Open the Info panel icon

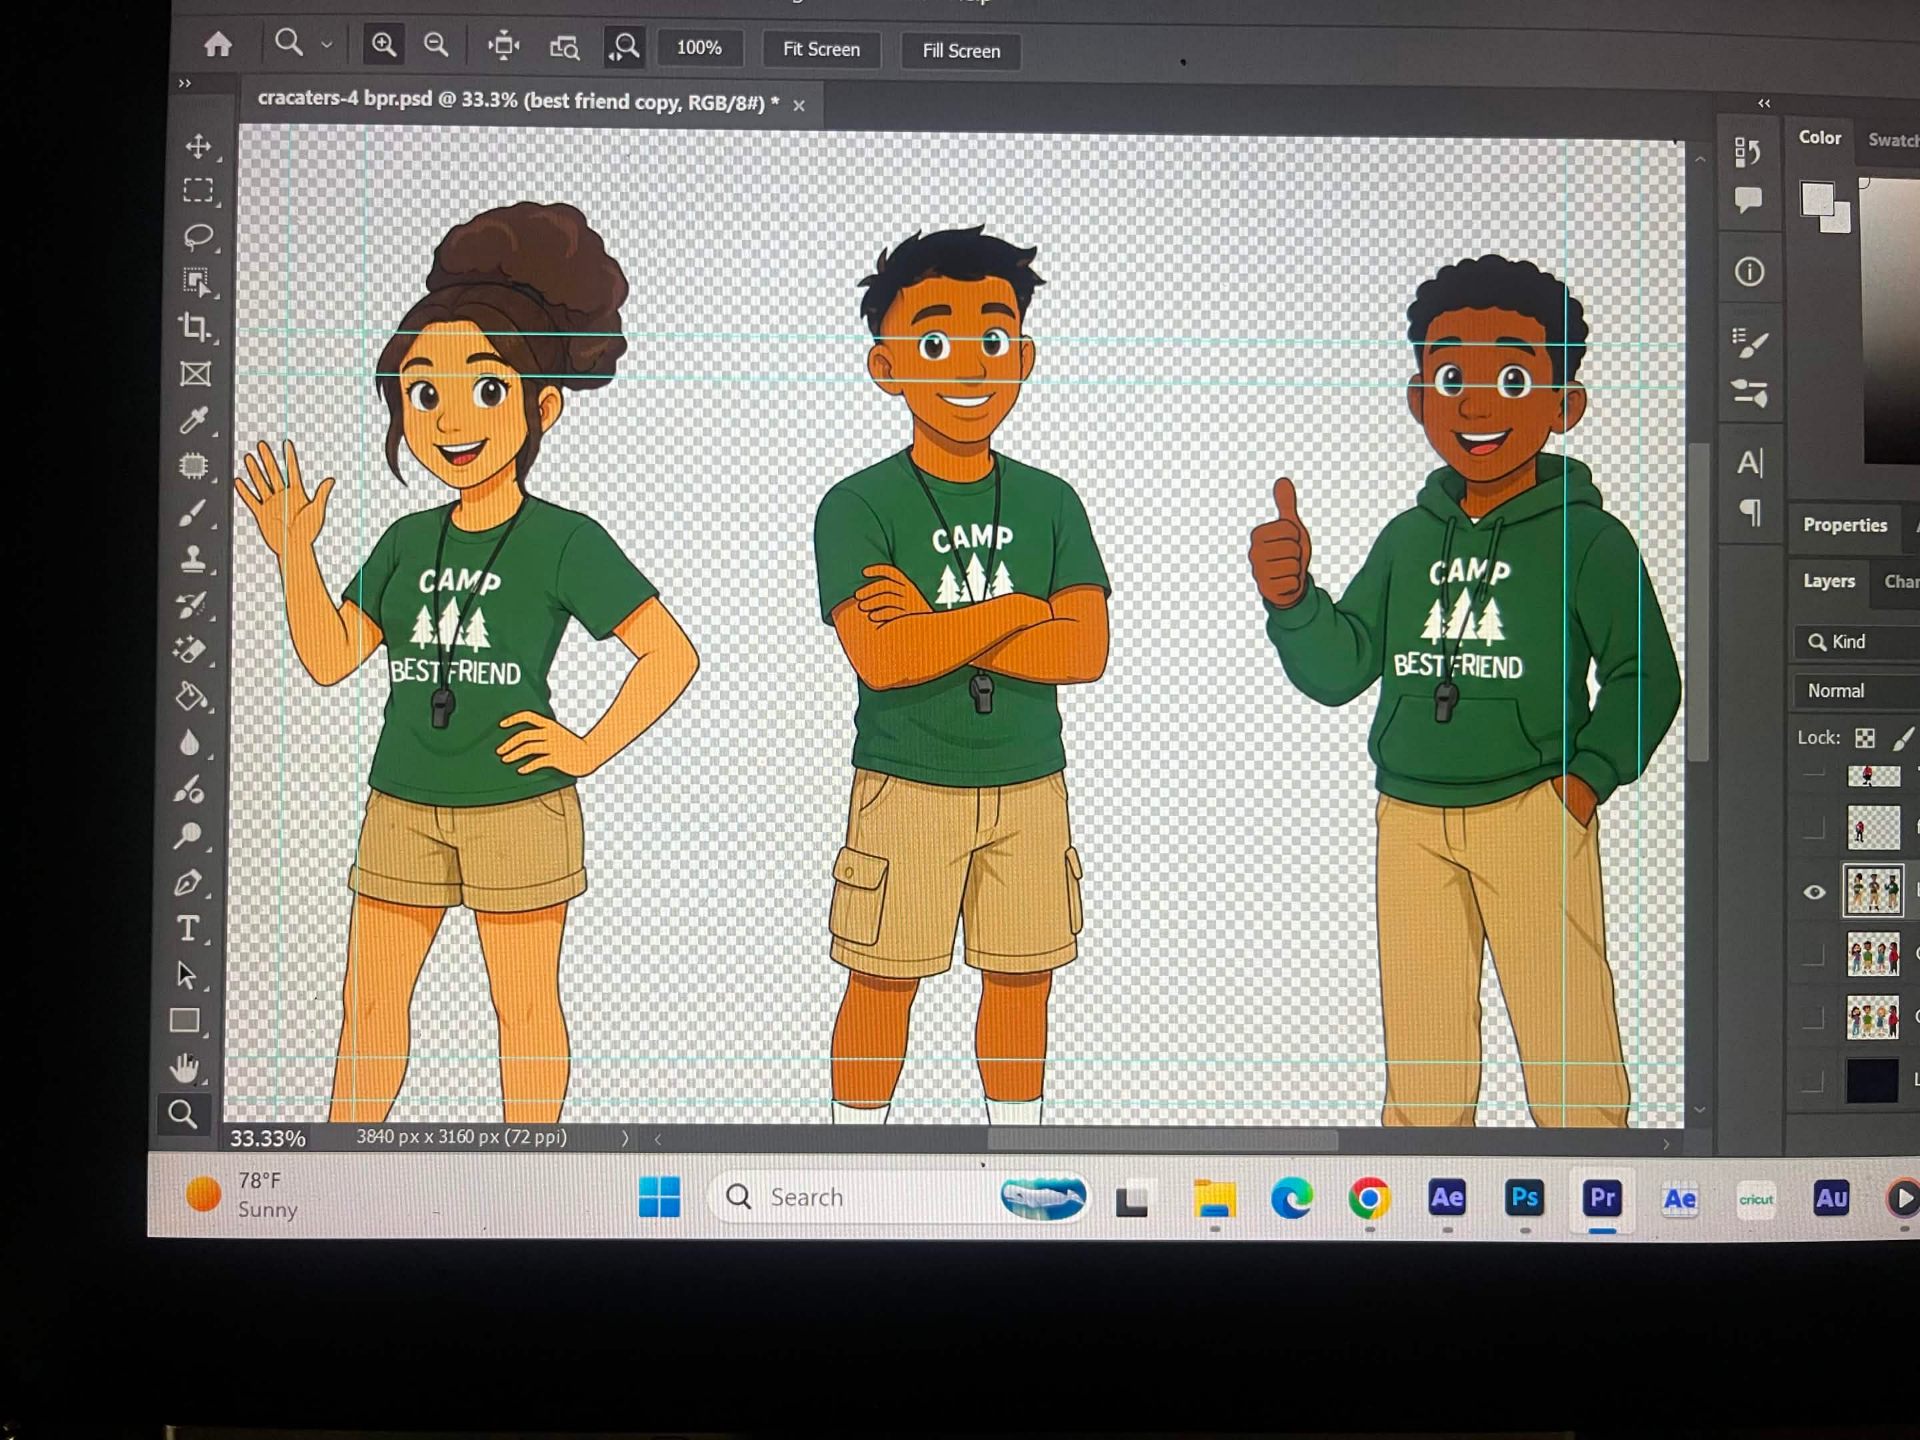click(1749, 272)
